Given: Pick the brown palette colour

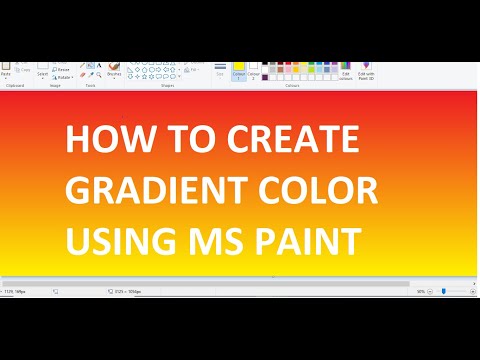Looking at the screenshot, I should pos(280,70).
